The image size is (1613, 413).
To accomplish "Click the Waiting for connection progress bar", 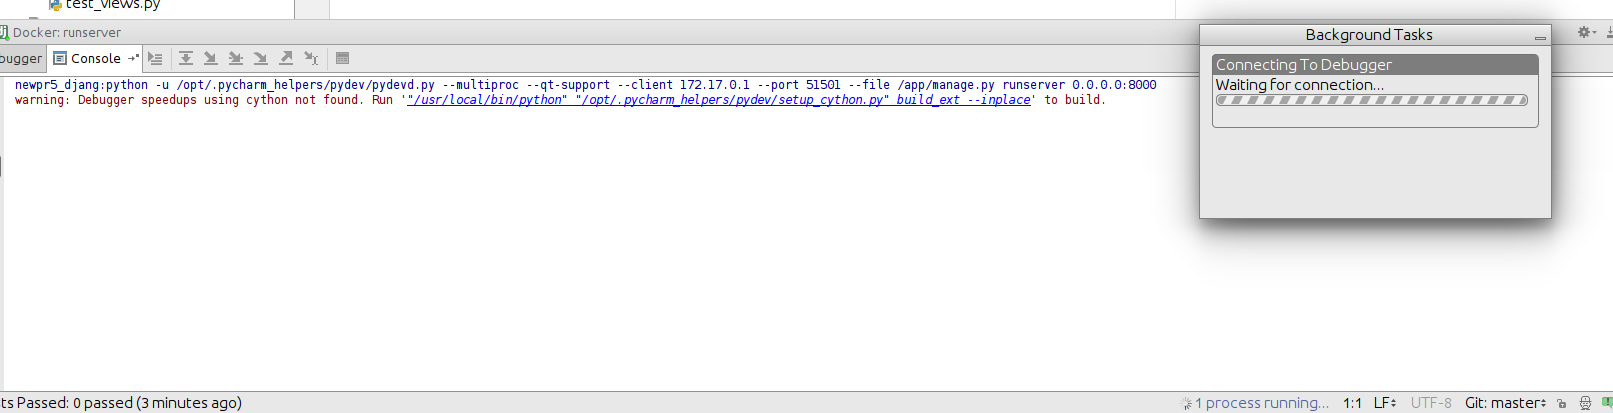I will coord(1371,100).
